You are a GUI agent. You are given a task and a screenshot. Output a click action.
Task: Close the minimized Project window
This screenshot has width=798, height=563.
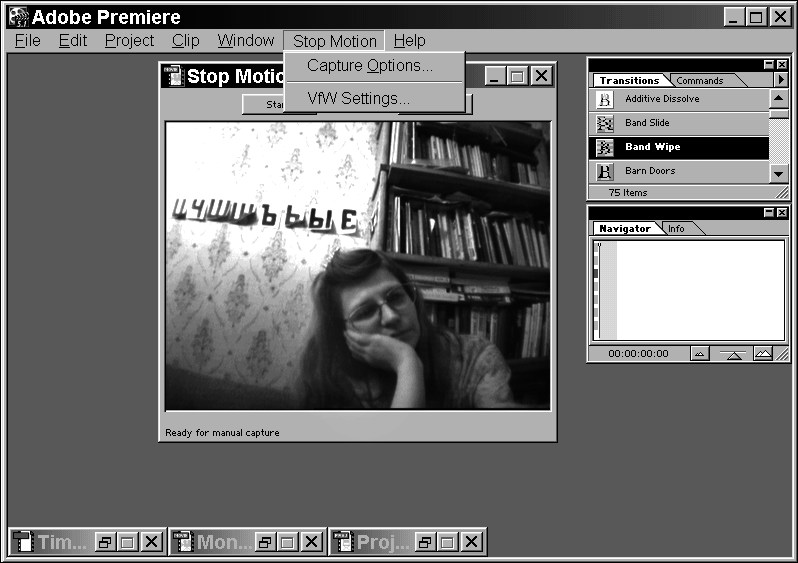(472, 542)
